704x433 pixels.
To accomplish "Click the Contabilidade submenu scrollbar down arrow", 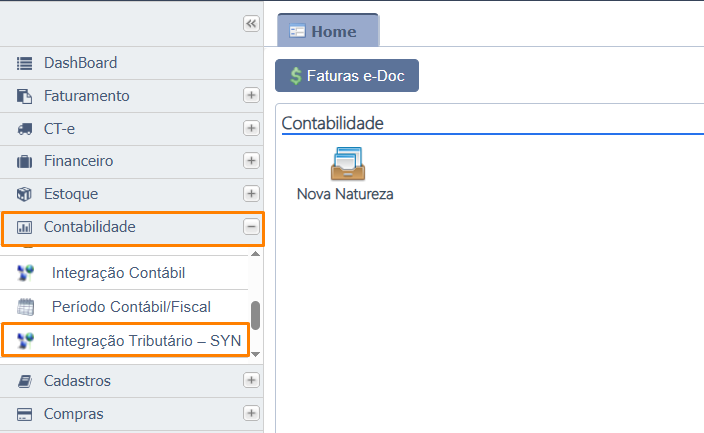I will tap(255, 353).
